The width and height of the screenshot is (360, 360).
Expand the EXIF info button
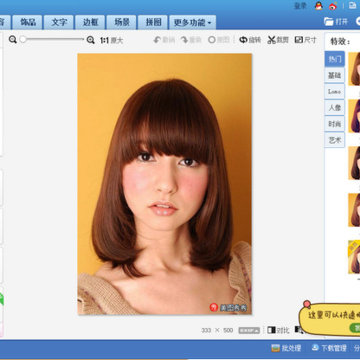[x=249, y=330]
